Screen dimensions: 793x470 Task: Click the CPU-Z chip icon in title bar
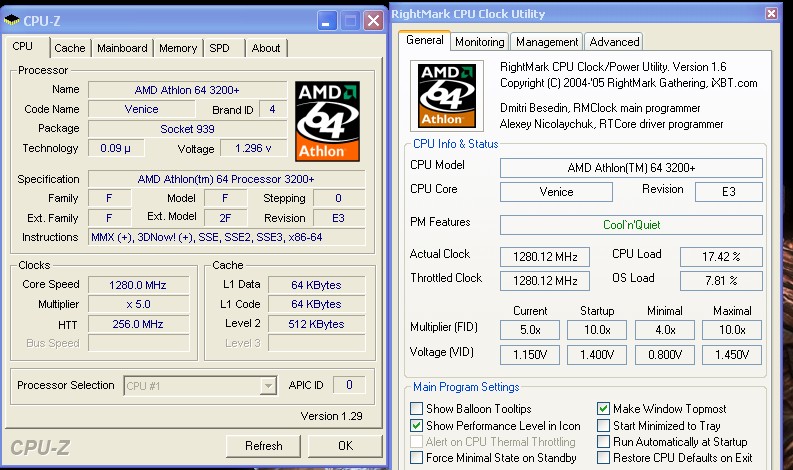tap(12, 20)
